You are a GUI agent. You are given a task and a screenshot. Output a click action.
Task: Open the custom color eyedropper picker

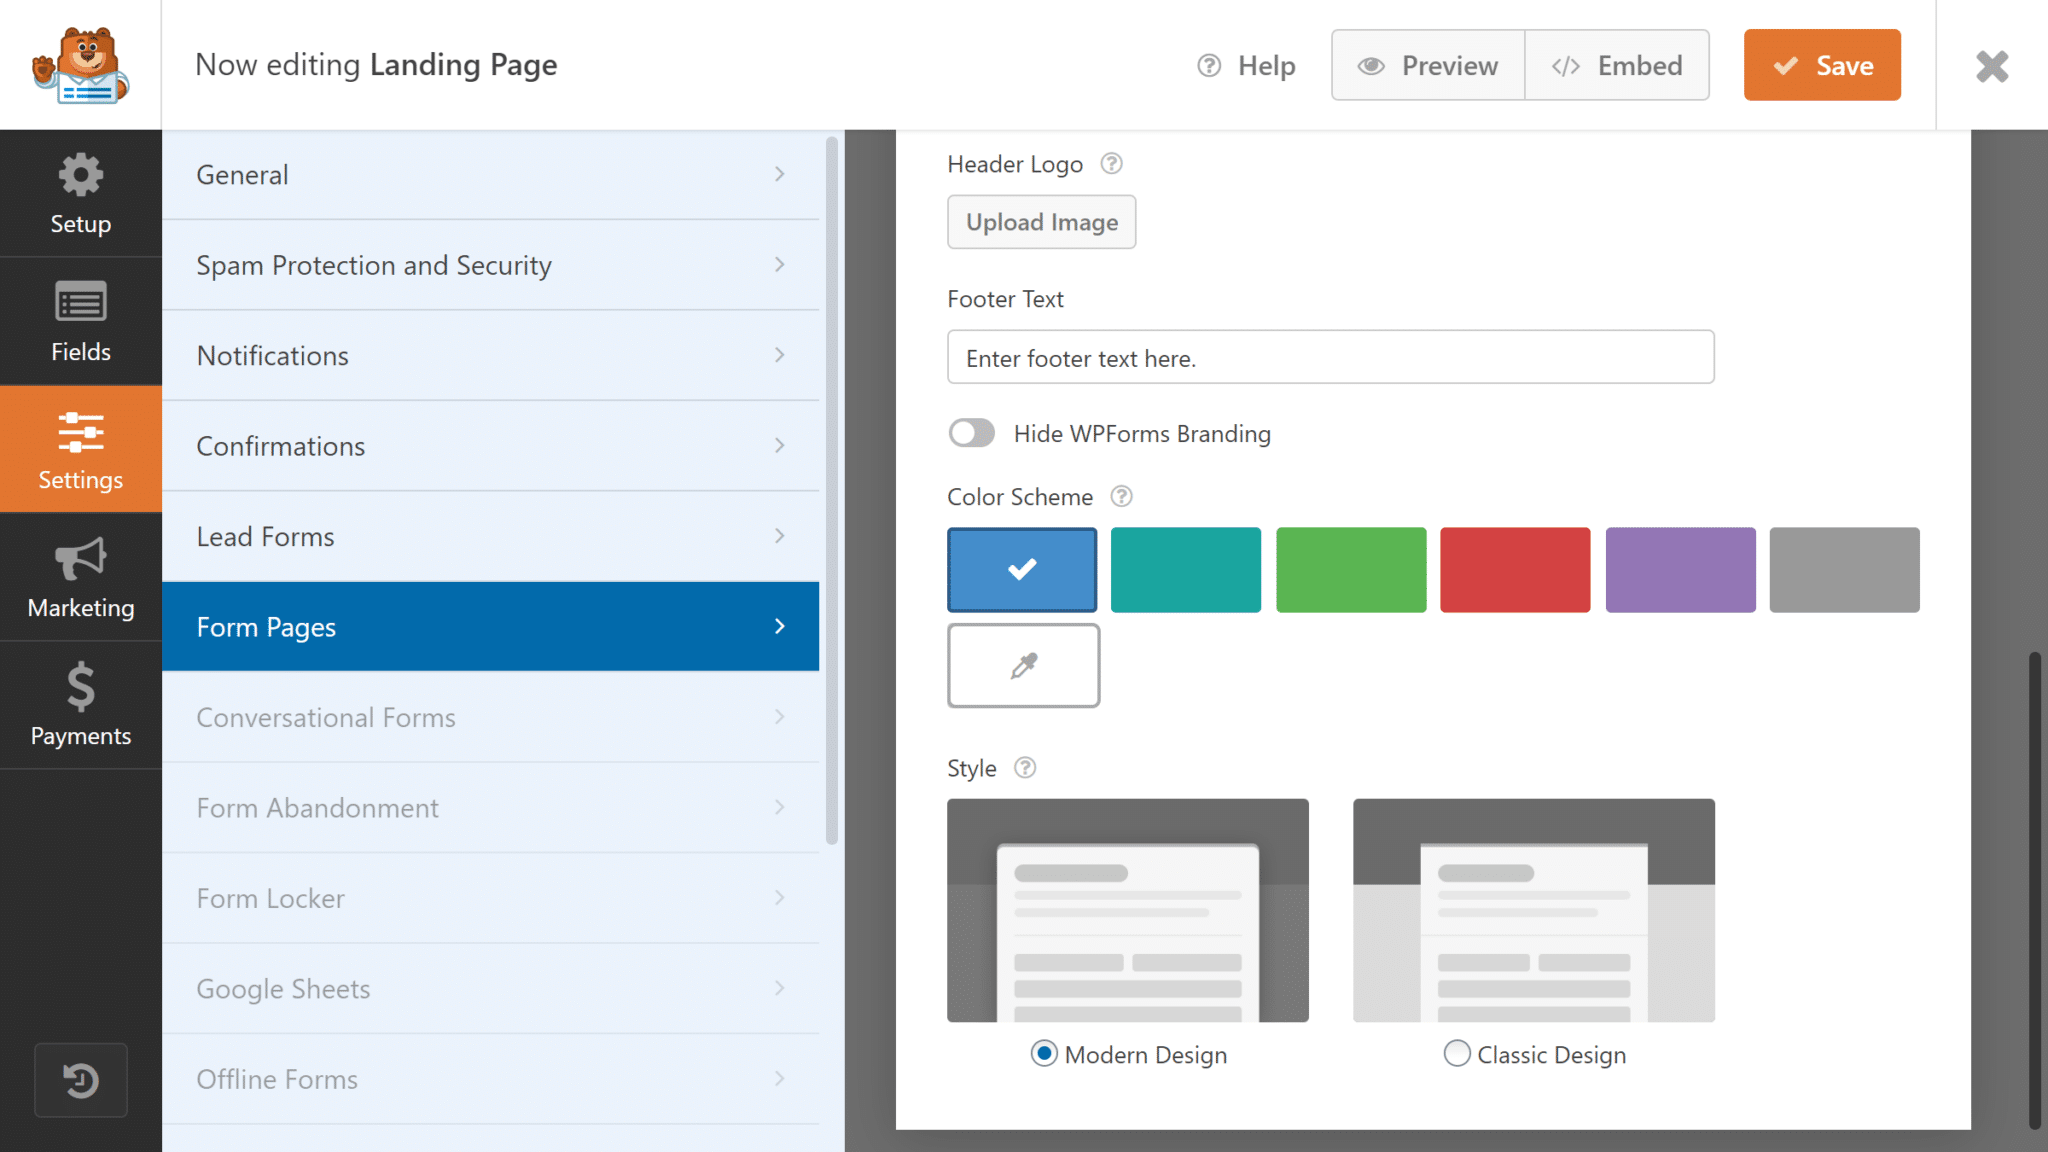pyautogui.click(x=1023, y=665)
